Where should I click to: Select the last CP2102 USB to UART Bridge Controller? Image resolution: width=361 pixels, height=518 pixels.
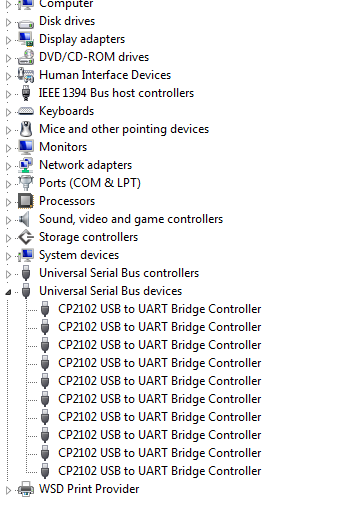(160, 471)
